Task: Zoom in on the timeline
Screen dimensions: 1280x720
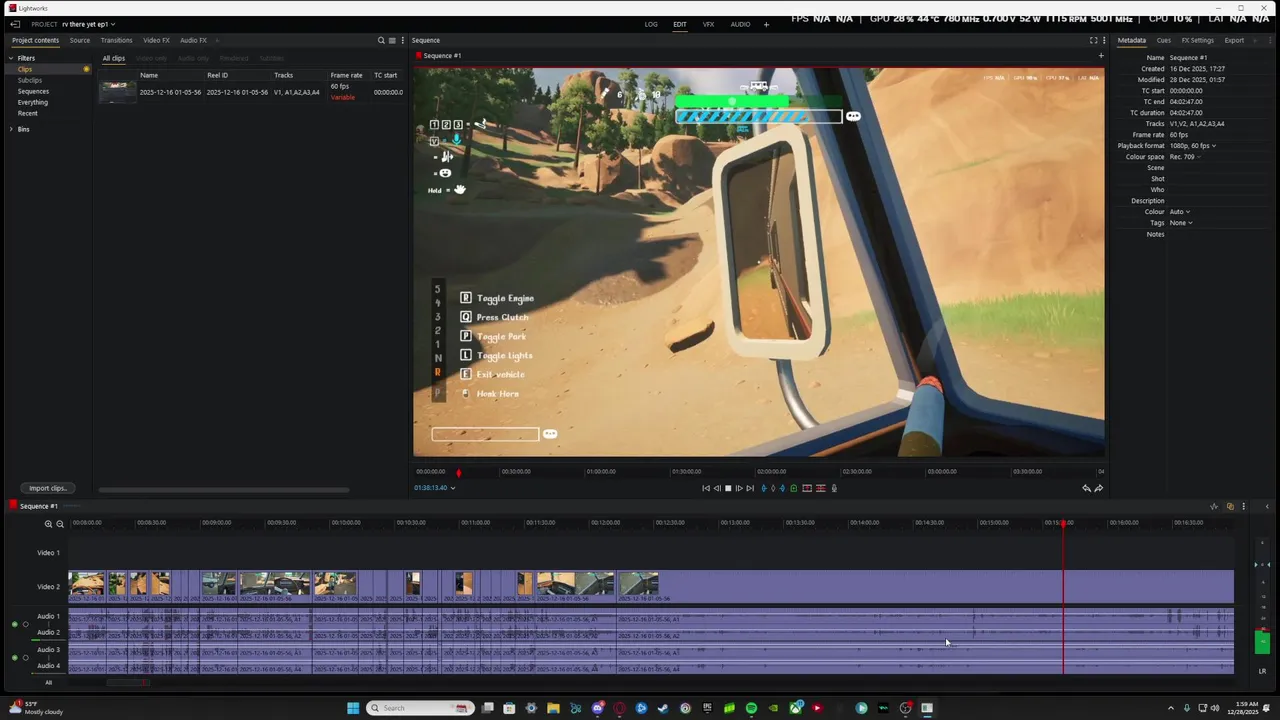Action: coord(48,524)
